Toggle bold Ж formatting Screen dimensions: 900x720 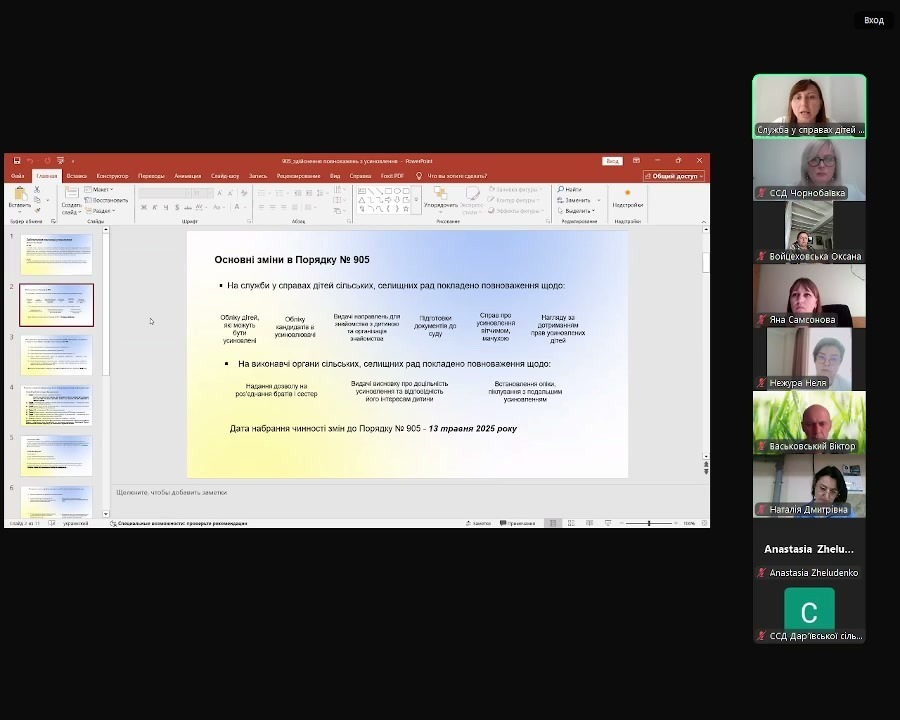144,208
